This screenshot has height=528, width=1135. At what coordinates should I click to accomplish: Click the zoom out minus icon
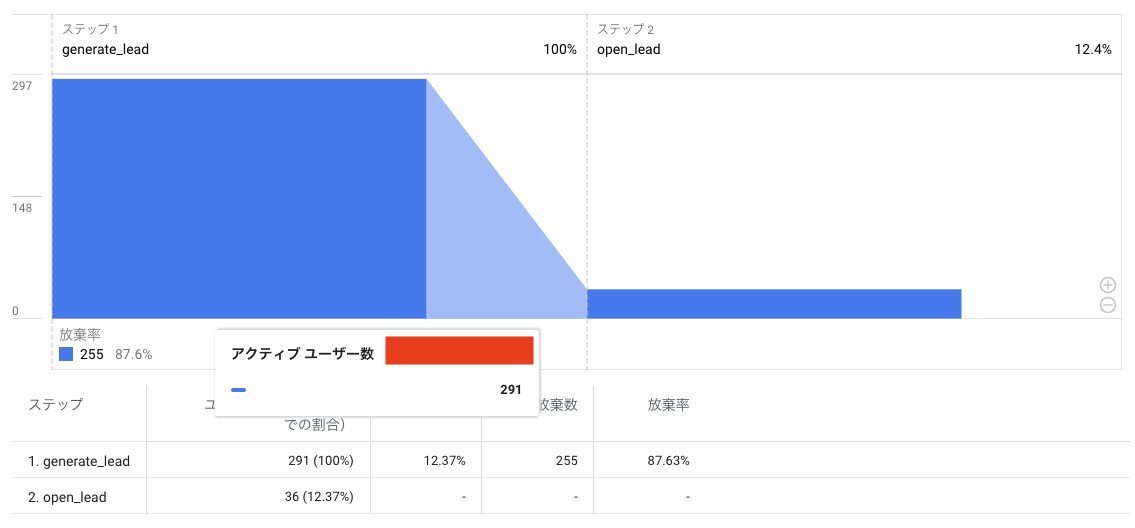click(x=1108, y=305)
